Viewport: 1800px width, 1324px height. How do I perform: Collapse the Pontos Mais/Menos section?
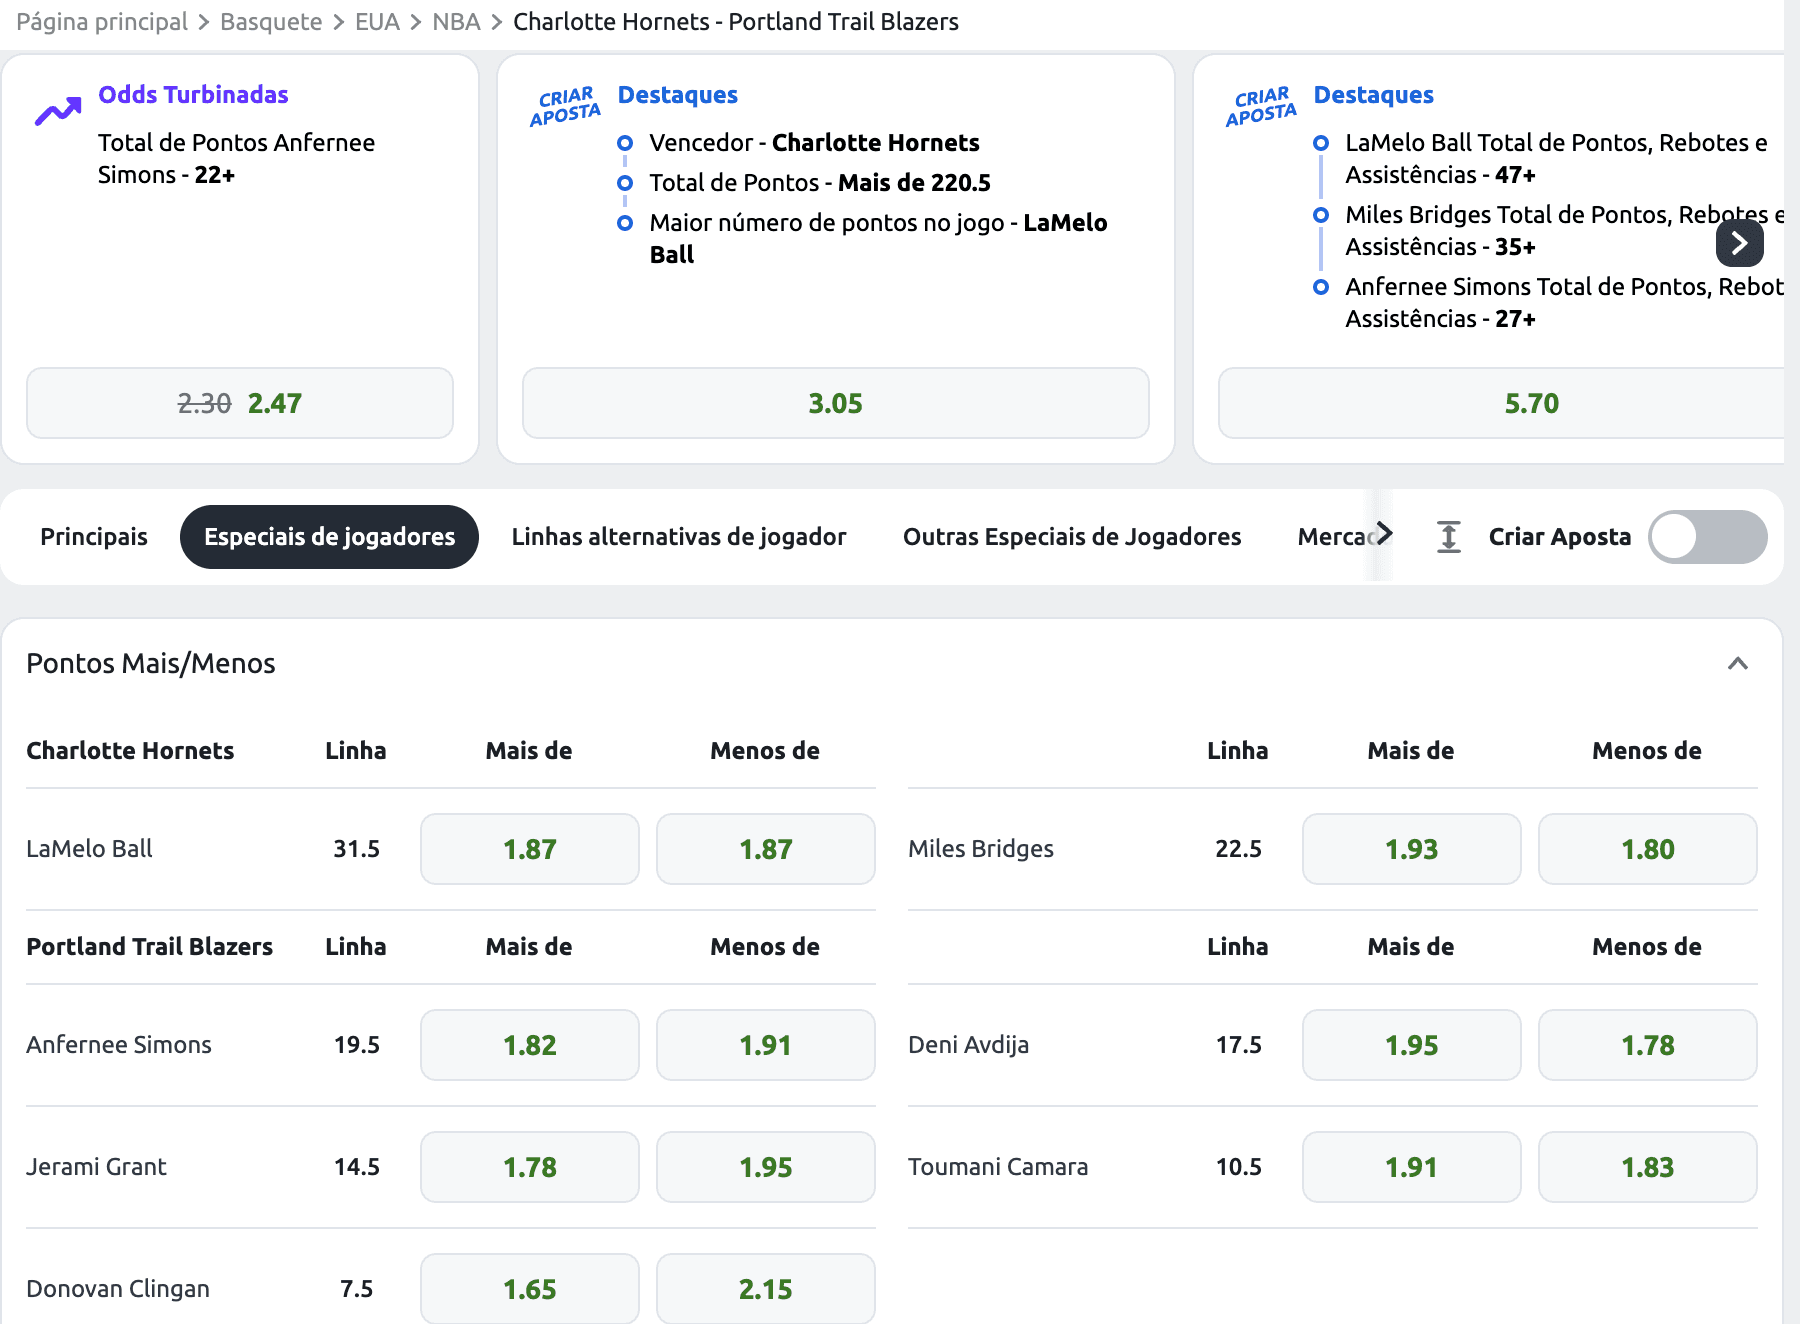click(1738, 664)
